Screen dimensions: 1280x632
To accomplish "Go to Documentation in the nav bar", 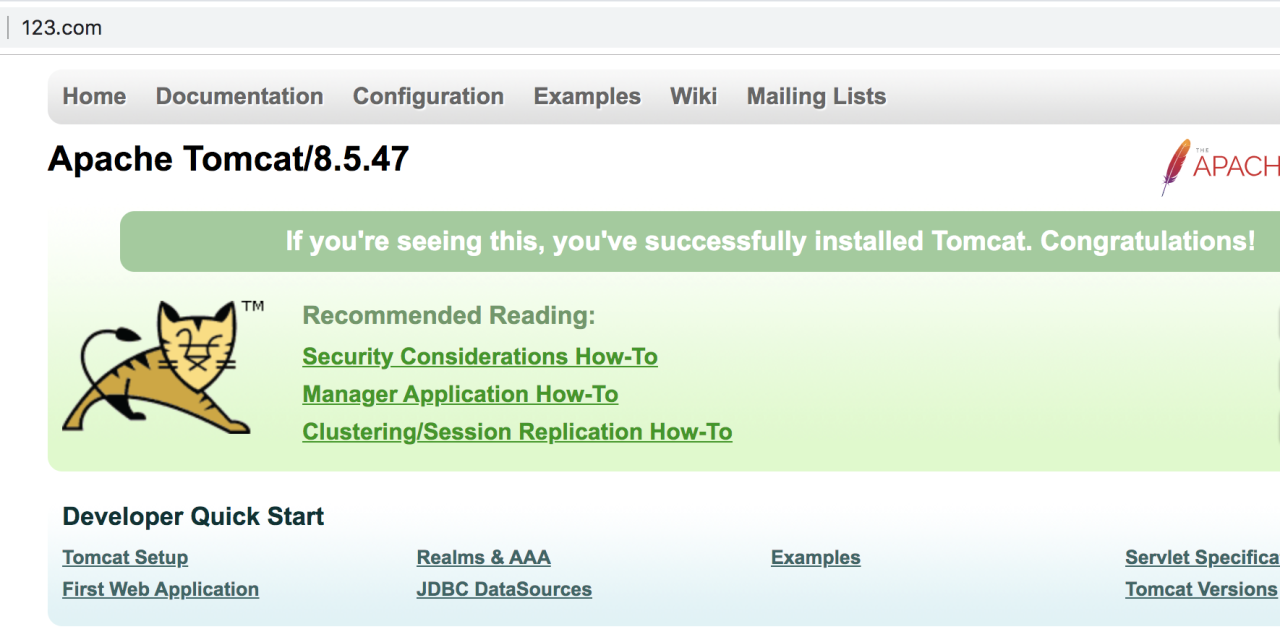I will point(239,97).
